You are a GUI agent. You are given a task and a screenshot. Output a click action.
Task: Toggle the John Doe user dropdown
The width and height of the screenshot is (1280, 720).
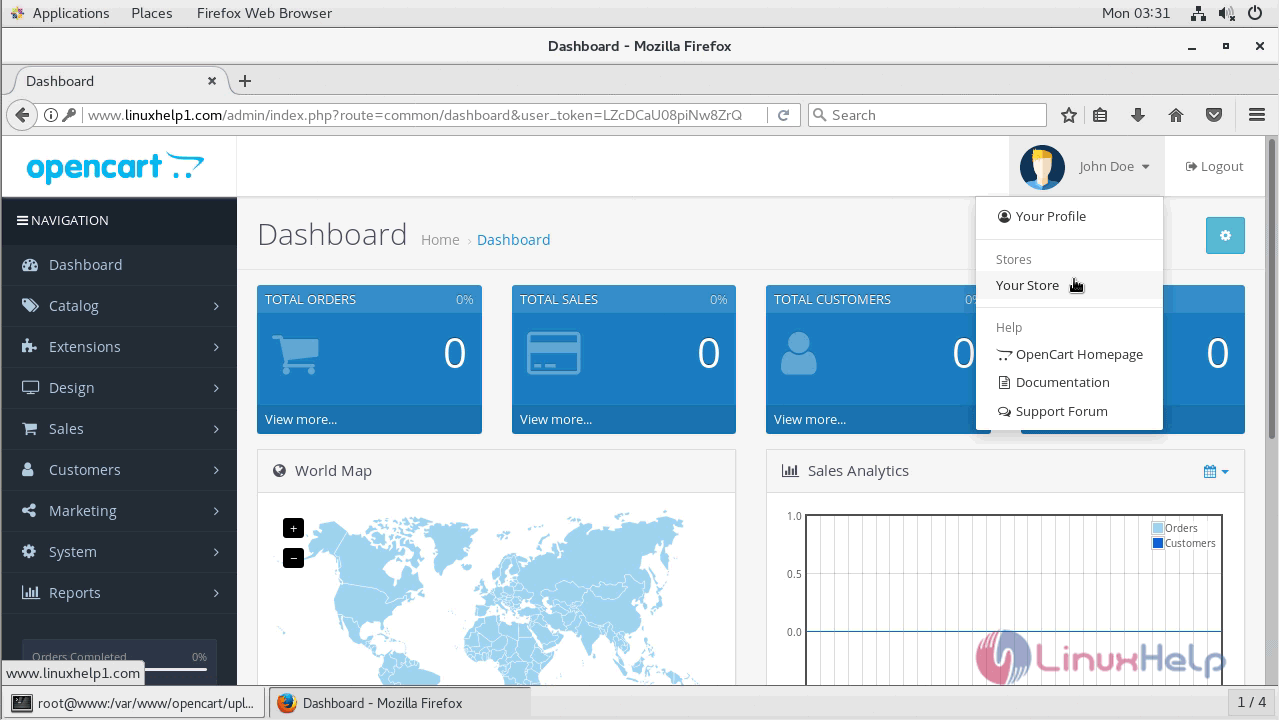click(x=1086, y=167)
